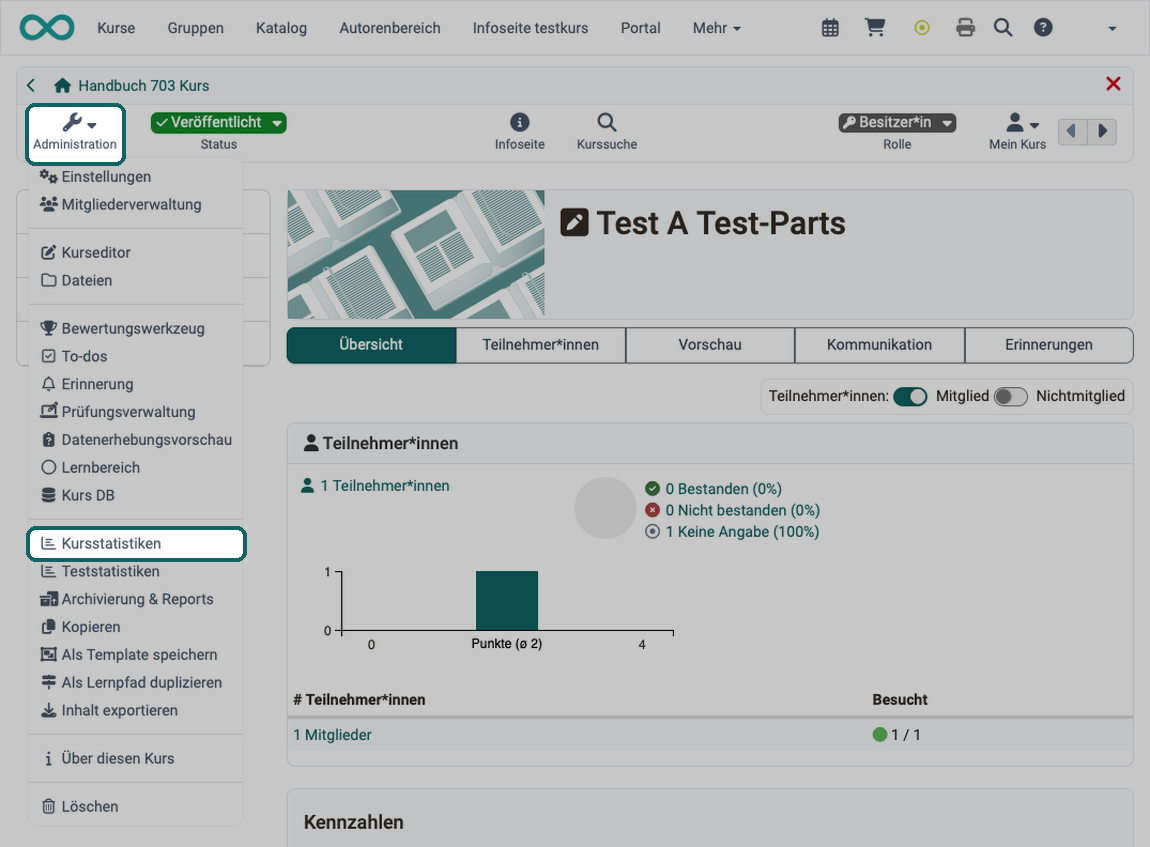Open the shopping cart icon
Screen dimensions: 1150x847
pyautogui.click(x=875, y=28)
